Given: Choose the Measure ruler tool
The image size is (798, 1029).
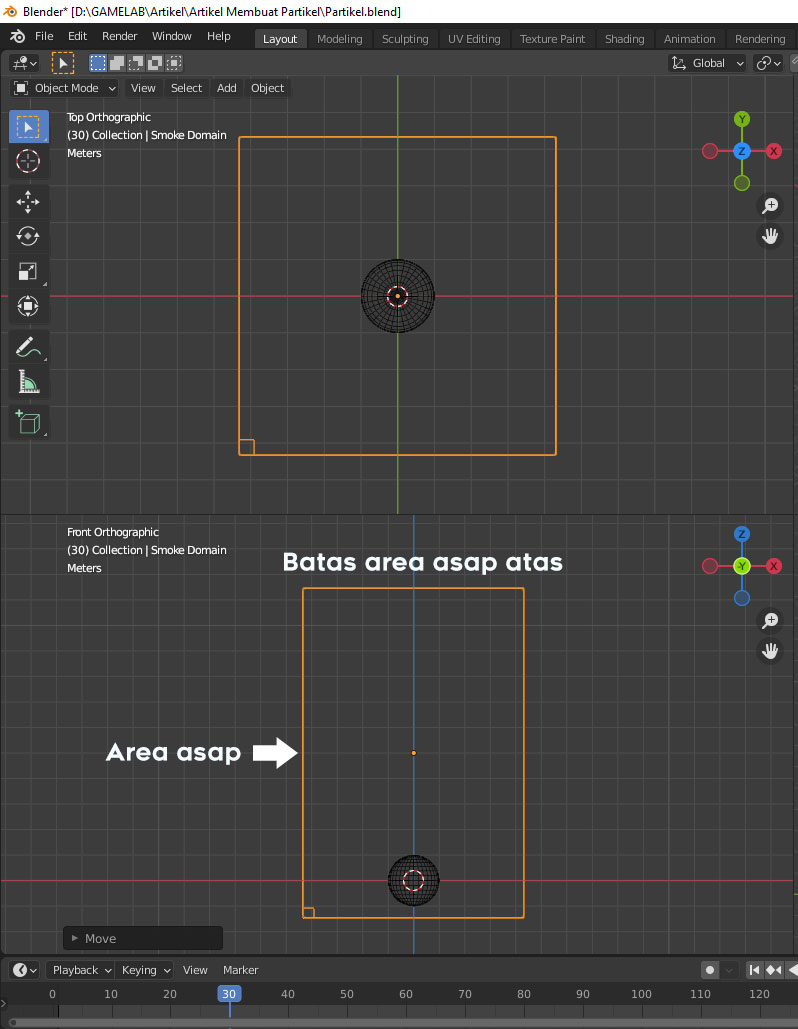Looking at the screenshot, I should (28, 382).
